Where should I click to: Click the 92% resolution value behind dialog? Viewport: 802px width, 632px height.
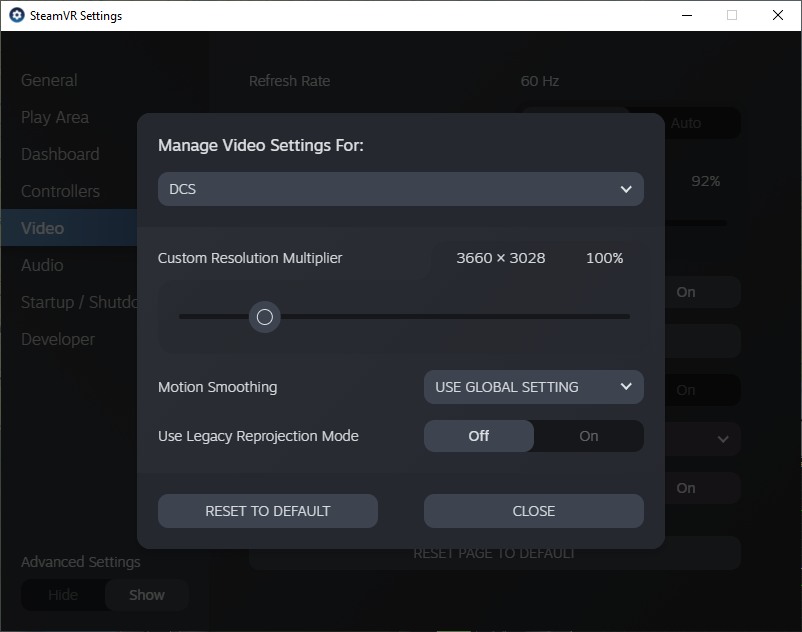coord(705,181)
